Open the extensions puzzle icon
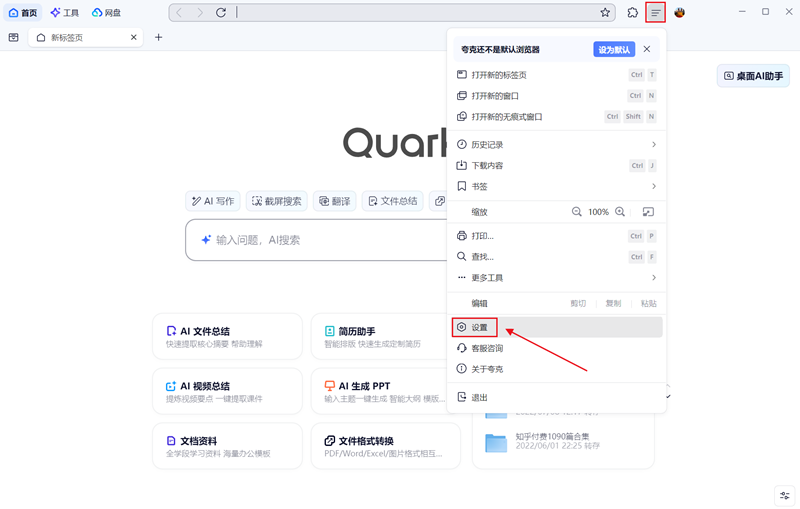Viewport: 800px width, 509px height. [633, 13]
